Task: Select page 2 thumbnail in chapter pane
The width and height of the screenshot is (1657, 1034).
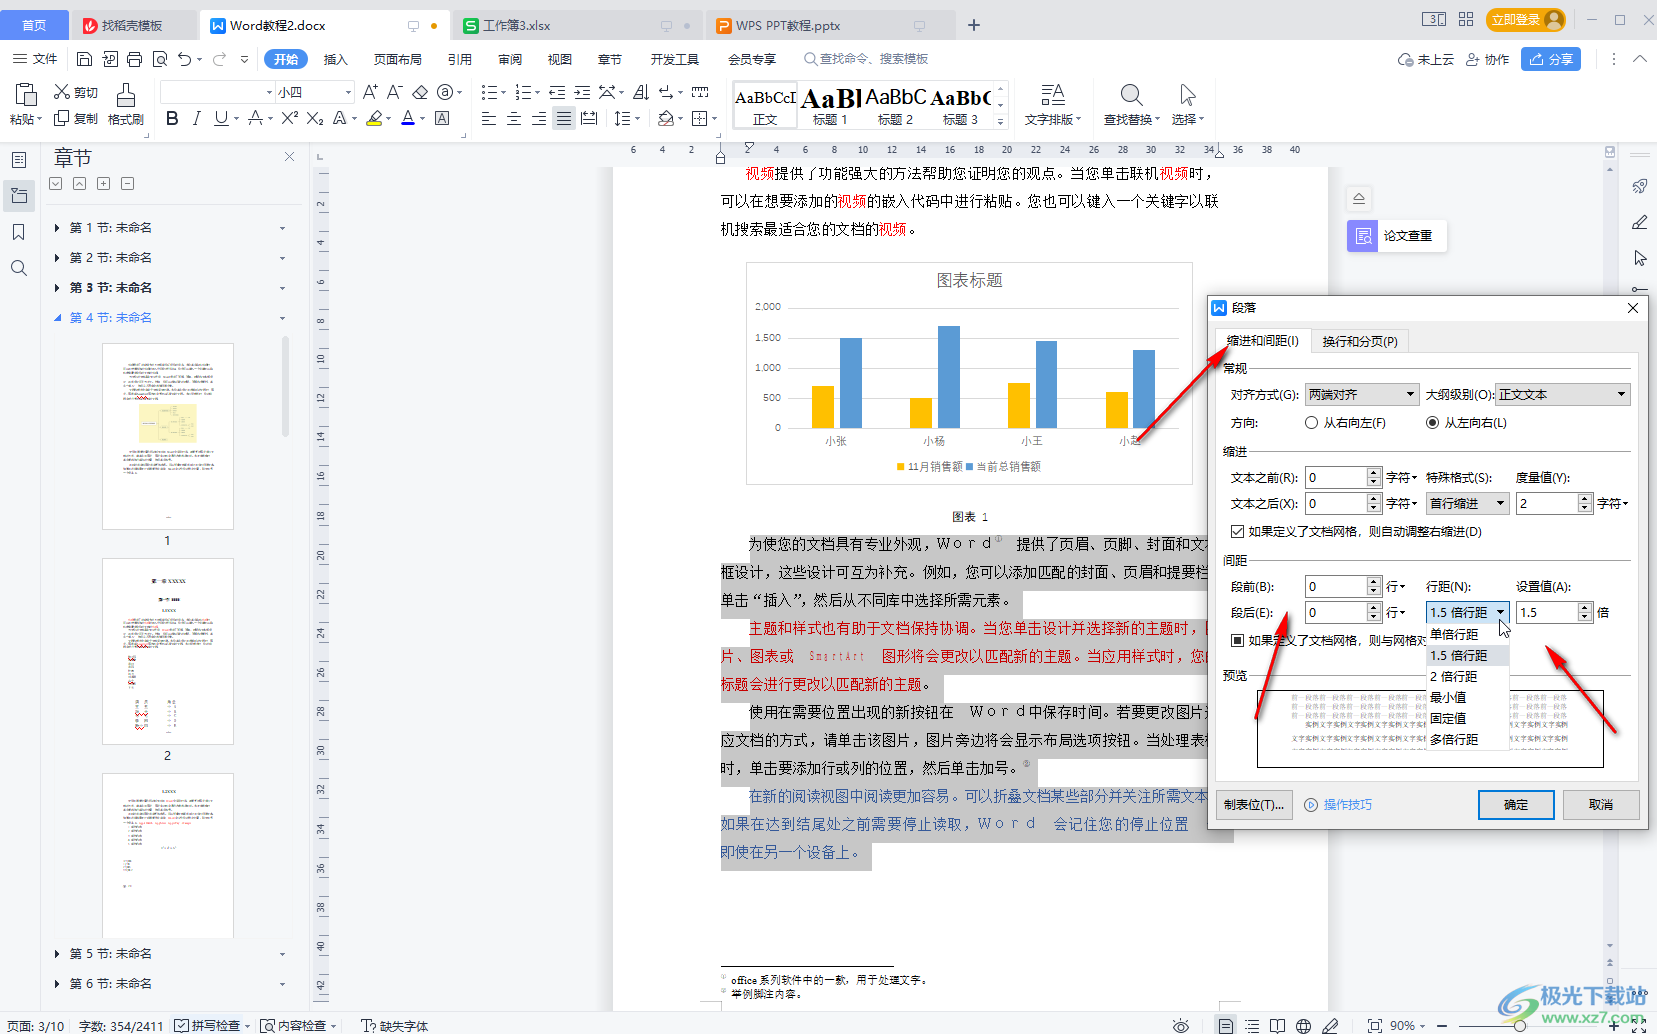Action: (168, 651)
